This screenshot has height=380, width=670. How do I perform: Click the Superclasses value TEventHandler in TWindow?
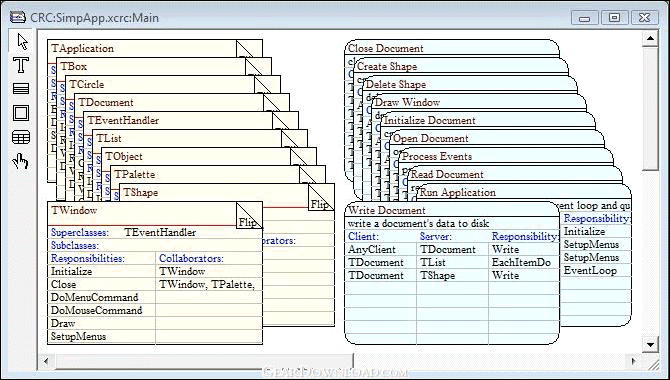point(160,233)
